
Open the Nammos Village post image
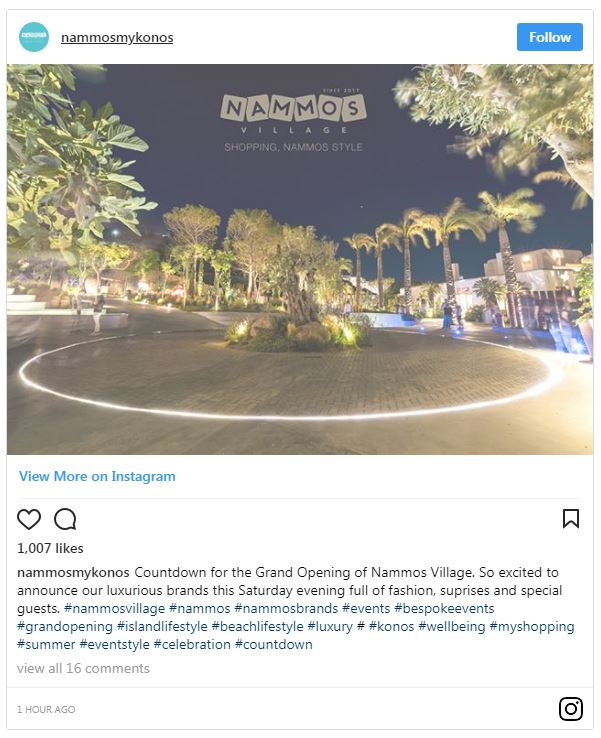coord(300,259)
